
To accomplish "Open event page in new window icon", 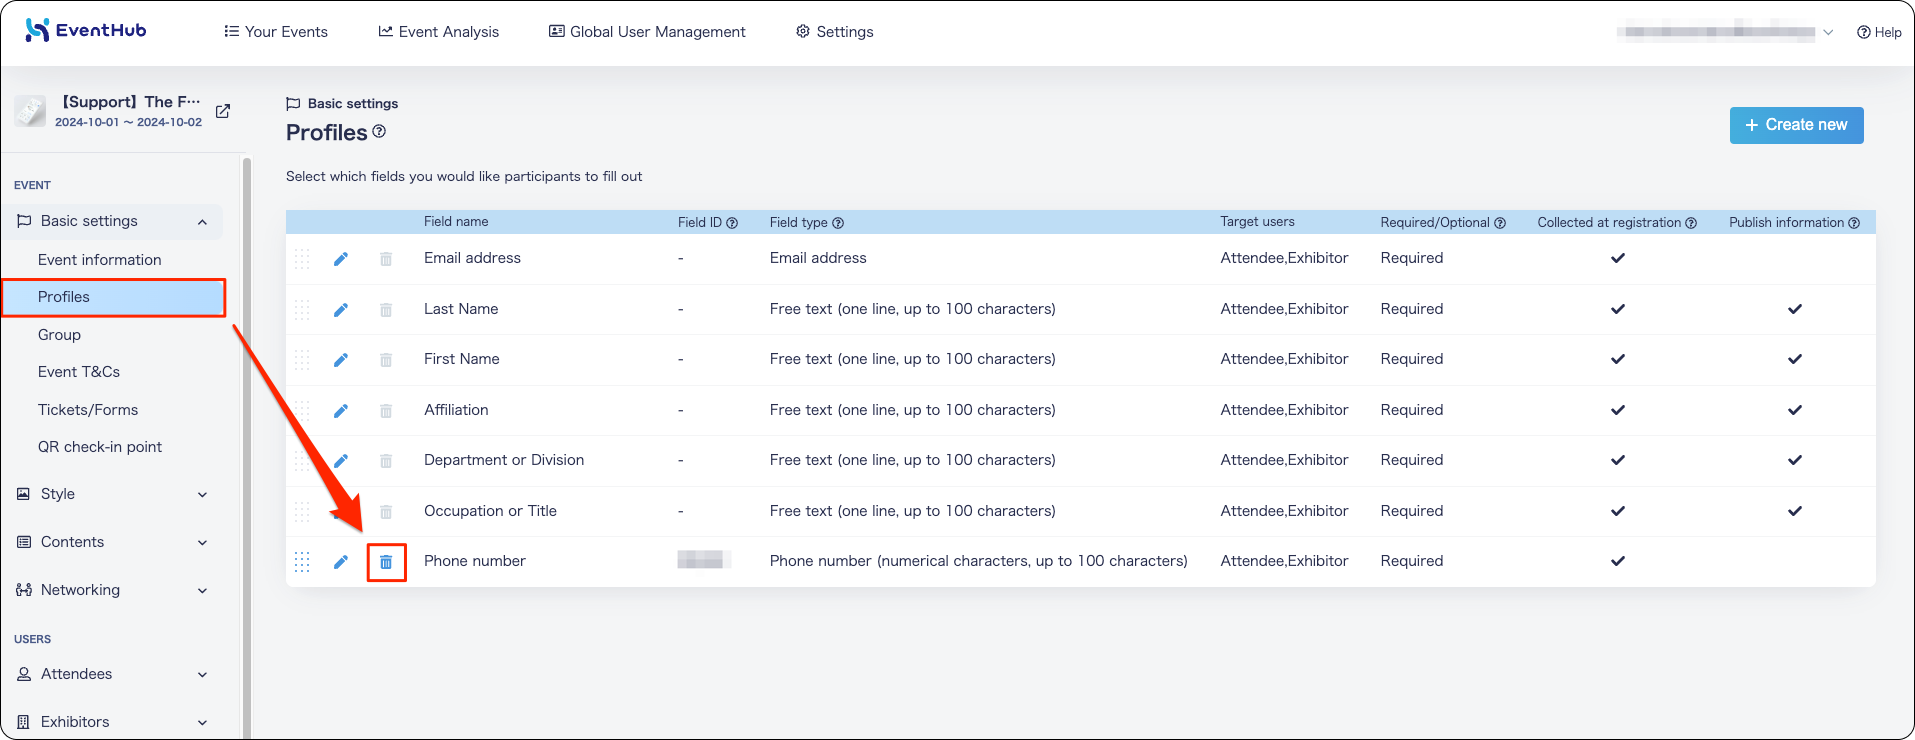I will point(223,111).
